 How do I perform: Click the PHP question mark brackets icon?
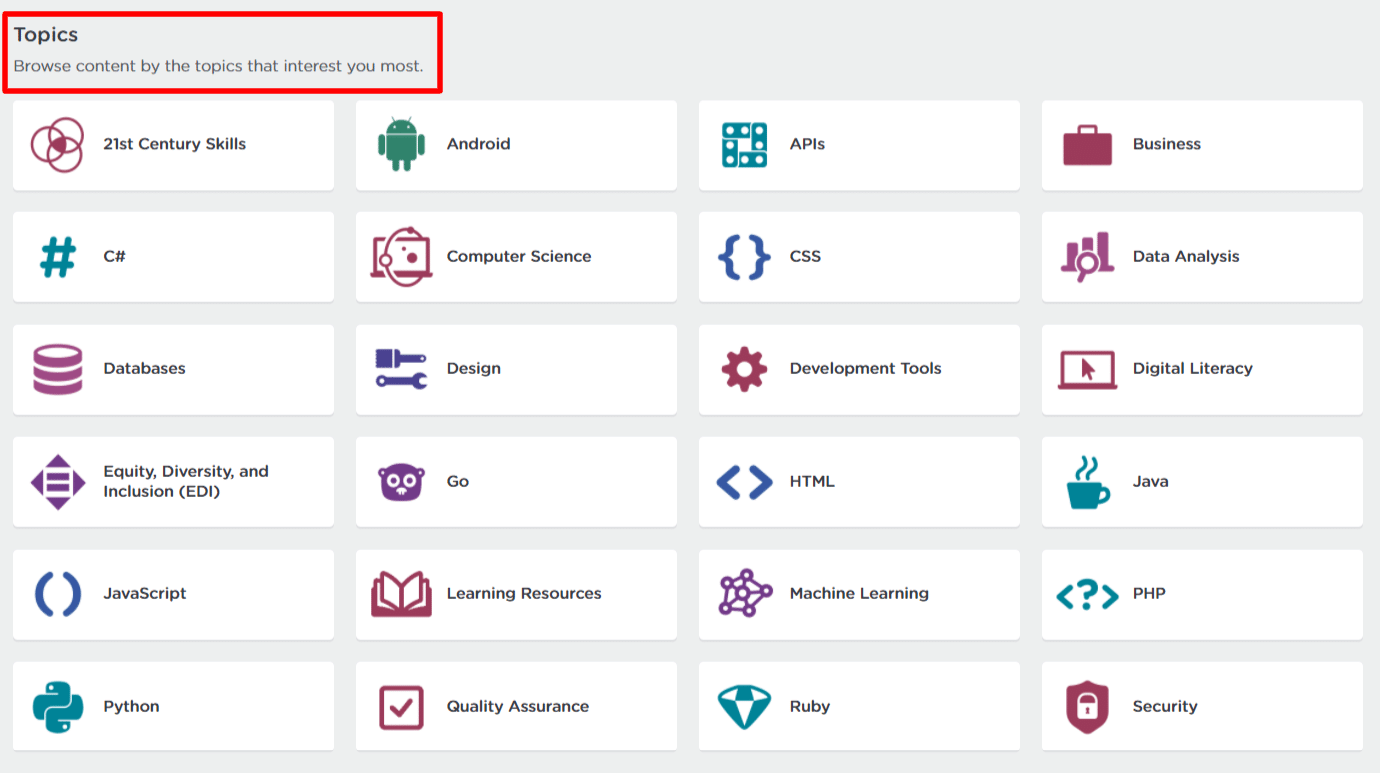[1087, 595]
